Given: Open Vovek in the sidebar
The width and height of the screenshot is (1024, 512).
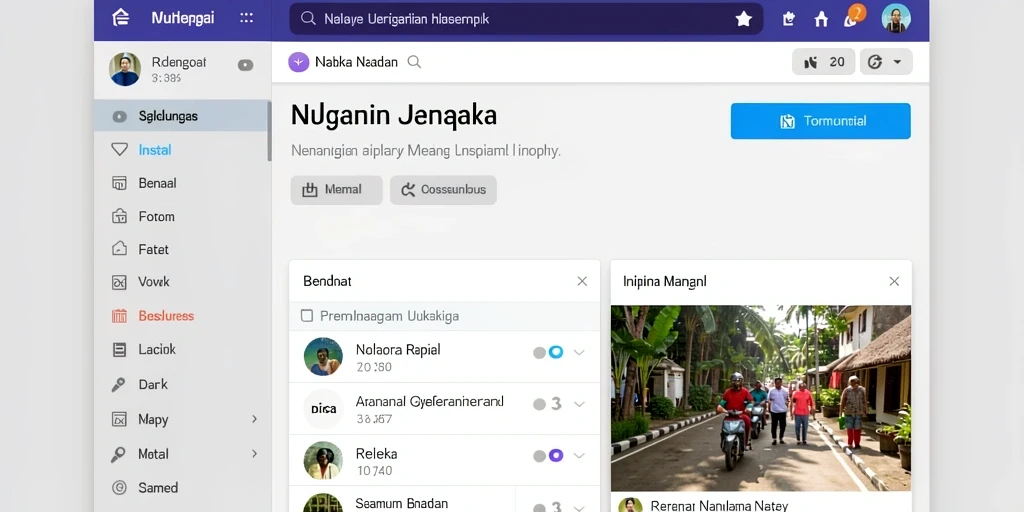Looking at the screenshot, I should click(153, 282).
